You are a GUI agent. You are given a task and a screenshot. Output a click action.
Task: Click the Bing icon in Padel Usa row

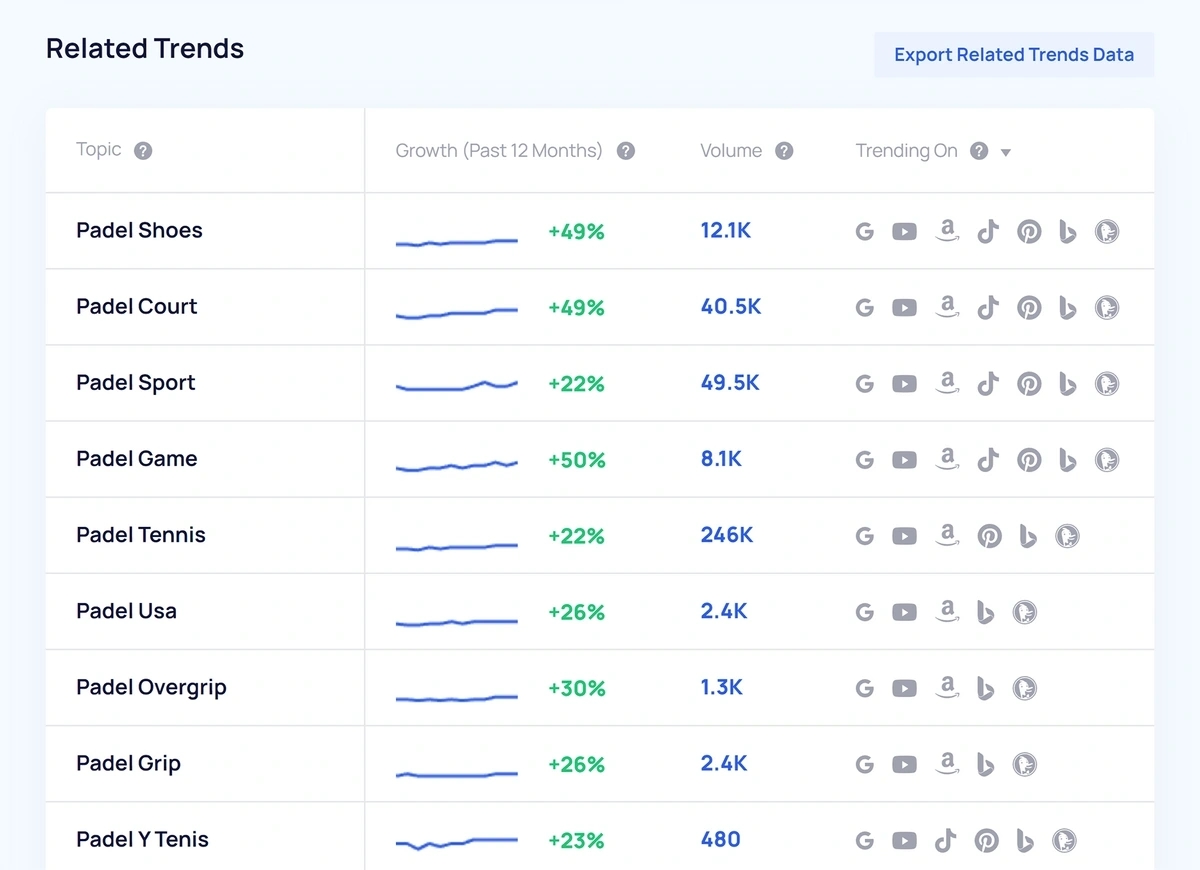pyautogui.click(x=986, y=613)
